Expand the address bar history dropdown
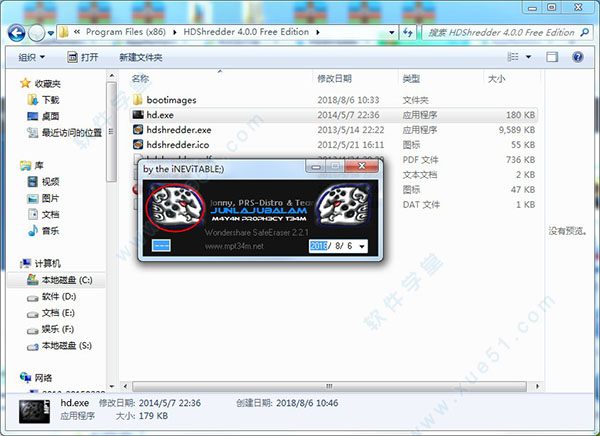This screenshot has height=436, width=600. click(391, 33)
